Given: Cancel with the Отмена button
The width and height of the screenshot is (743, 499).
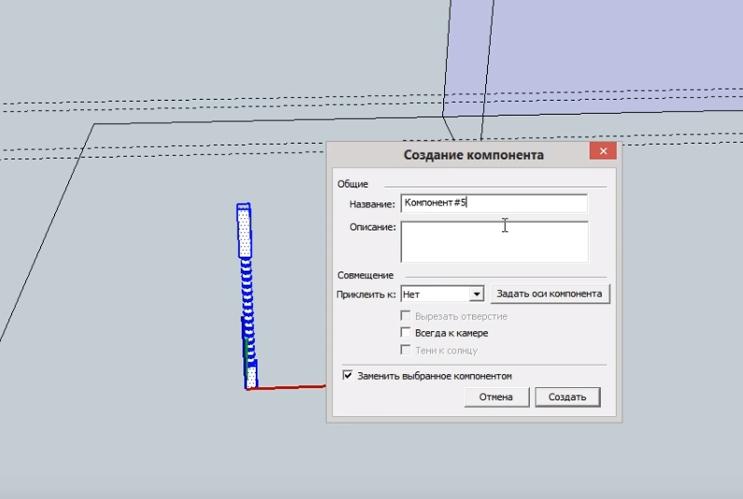Looking at the screenshot, I should click(496, 397).
